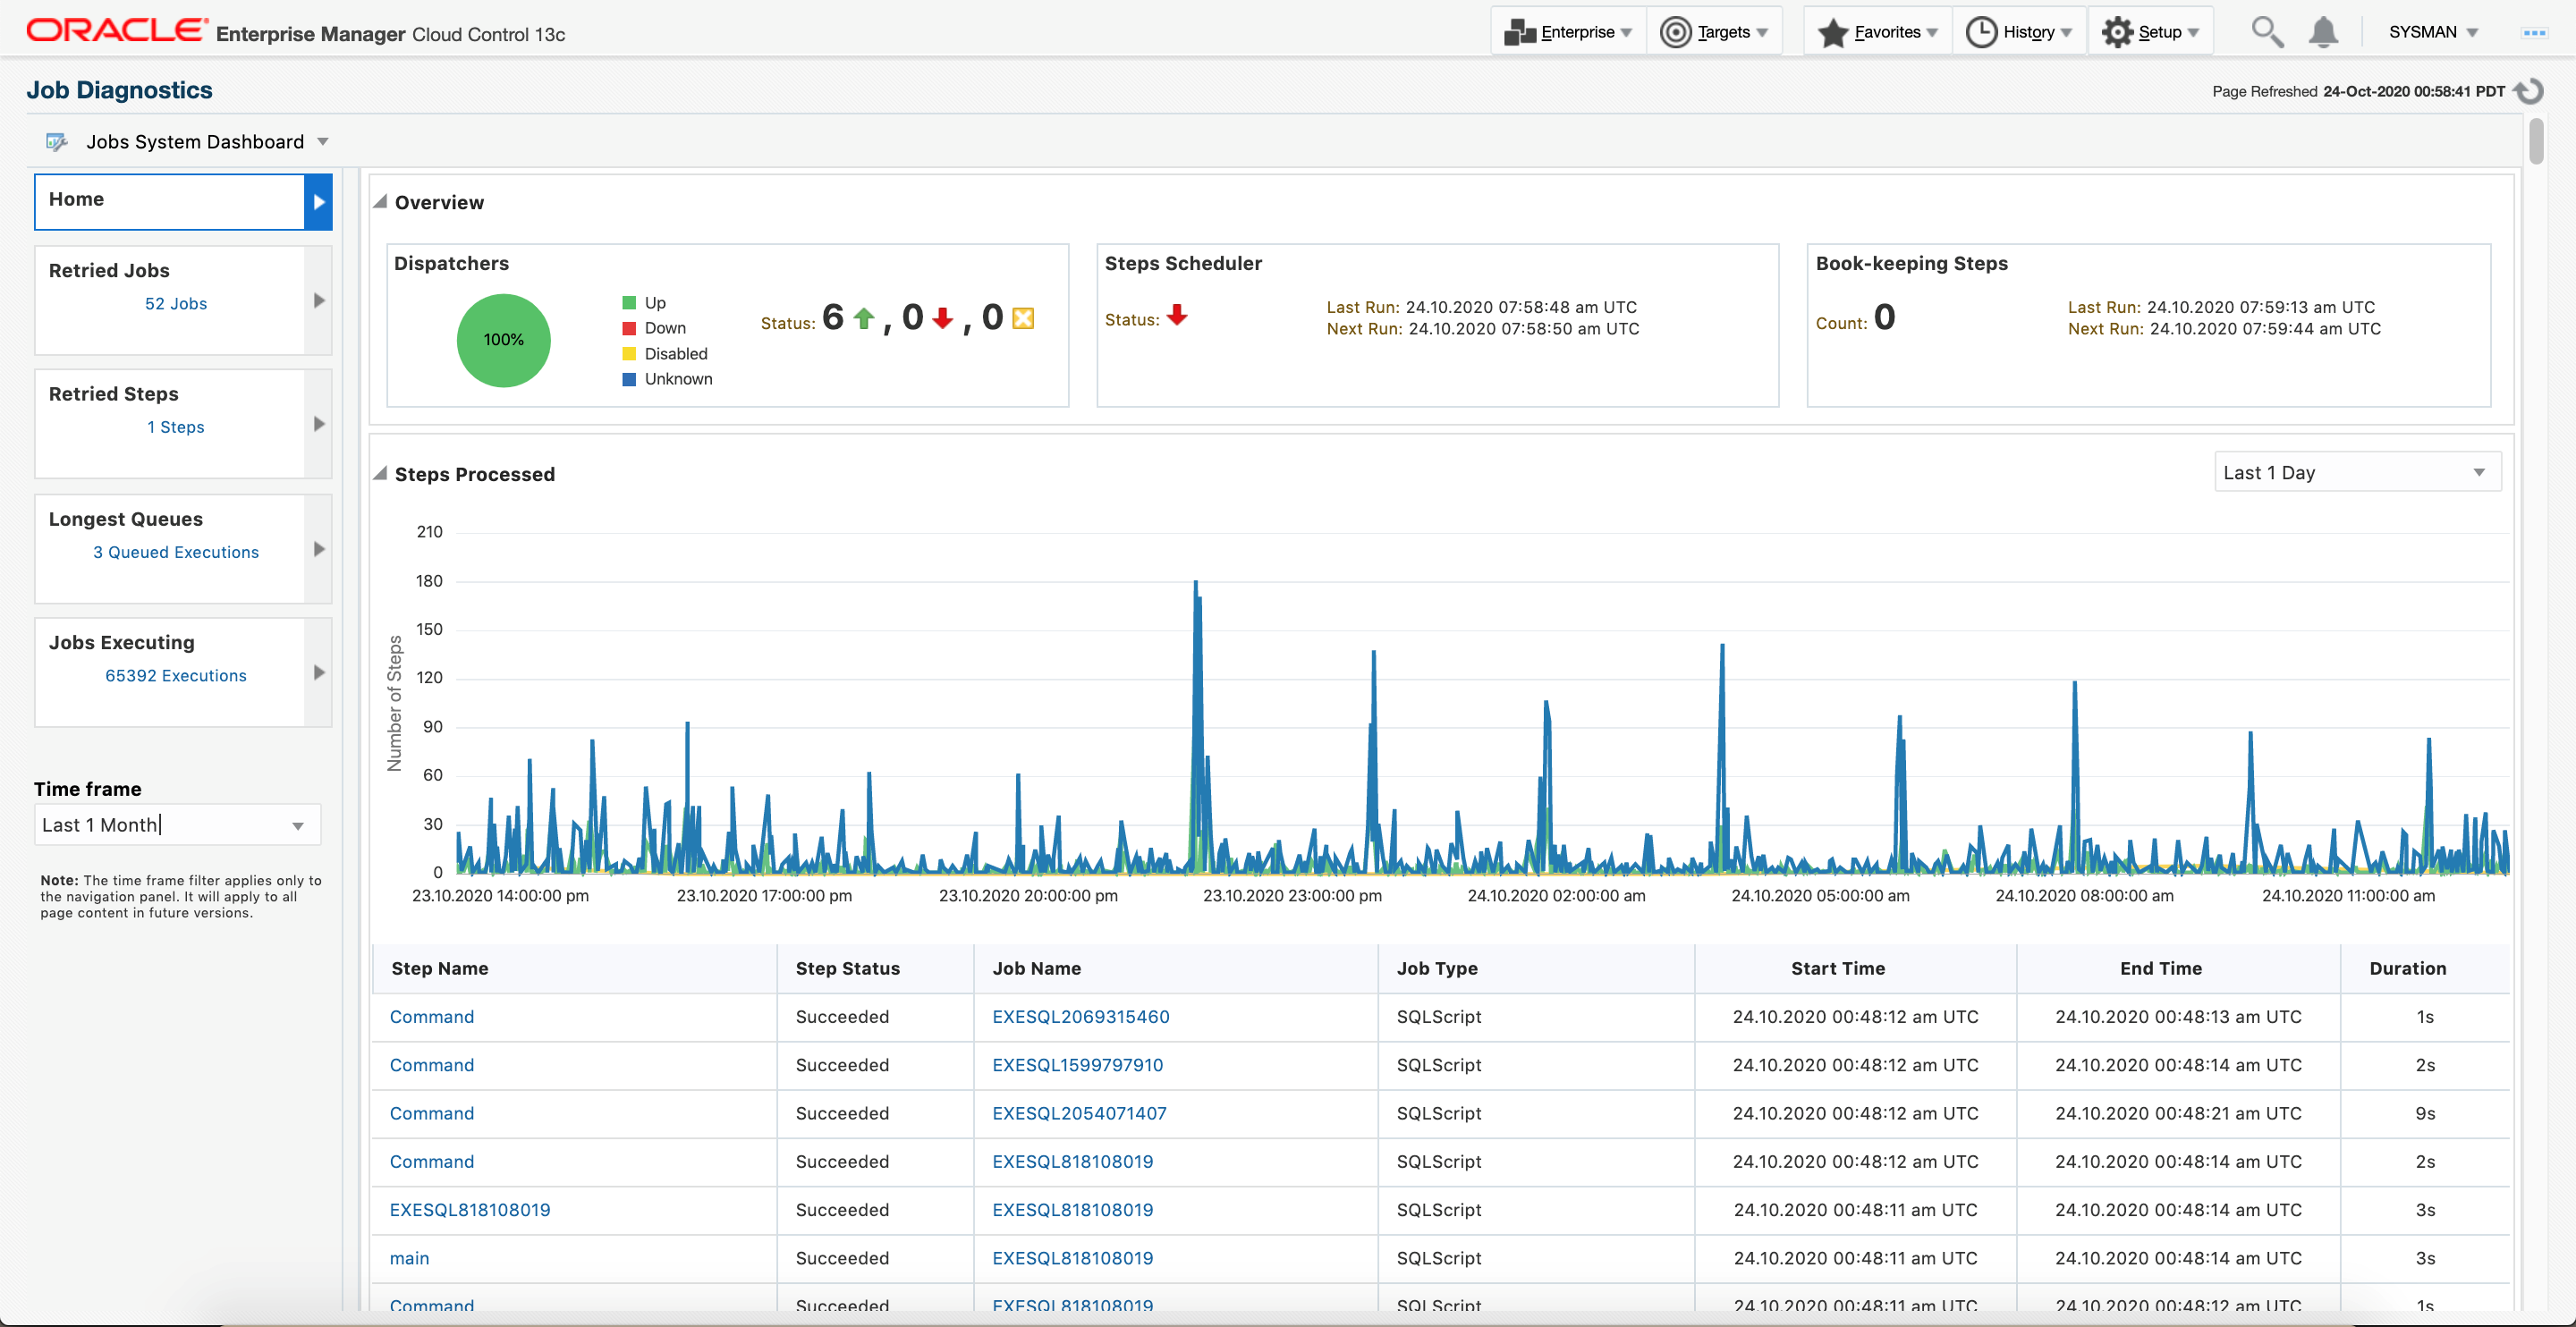Click the Jobs System Dashboard icon
Screen dimensions: 2576x1327
pos(56,142)
